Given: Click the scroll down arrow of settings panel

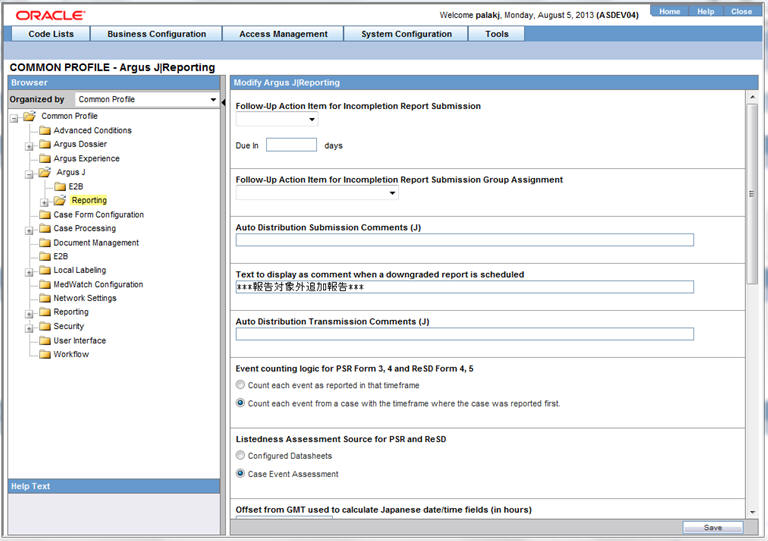Looking at the screenshot, I should (752, 512).
